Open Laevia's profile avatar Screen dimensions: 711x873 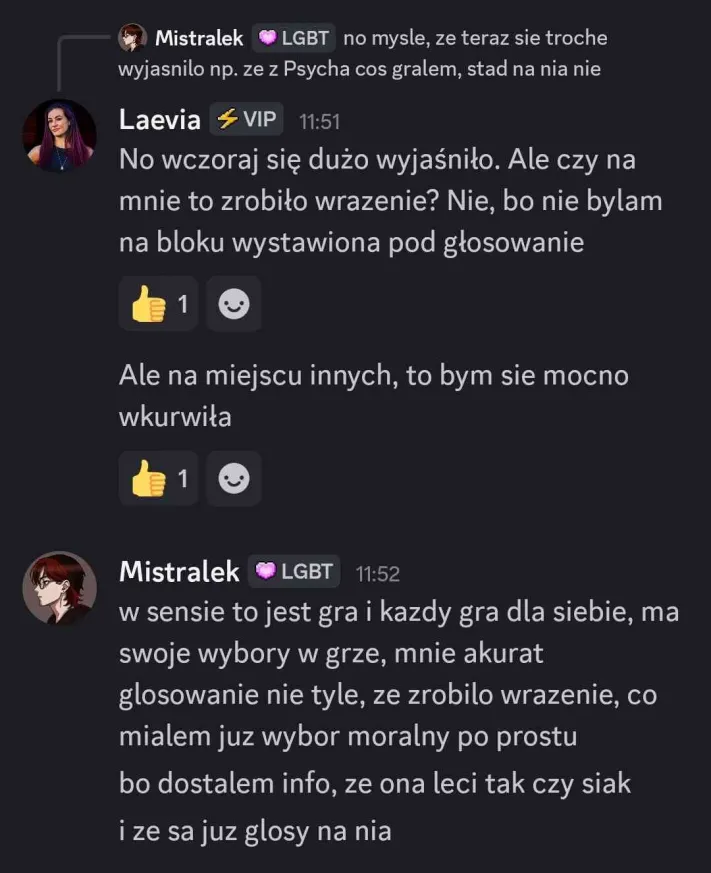pos(59,135)
